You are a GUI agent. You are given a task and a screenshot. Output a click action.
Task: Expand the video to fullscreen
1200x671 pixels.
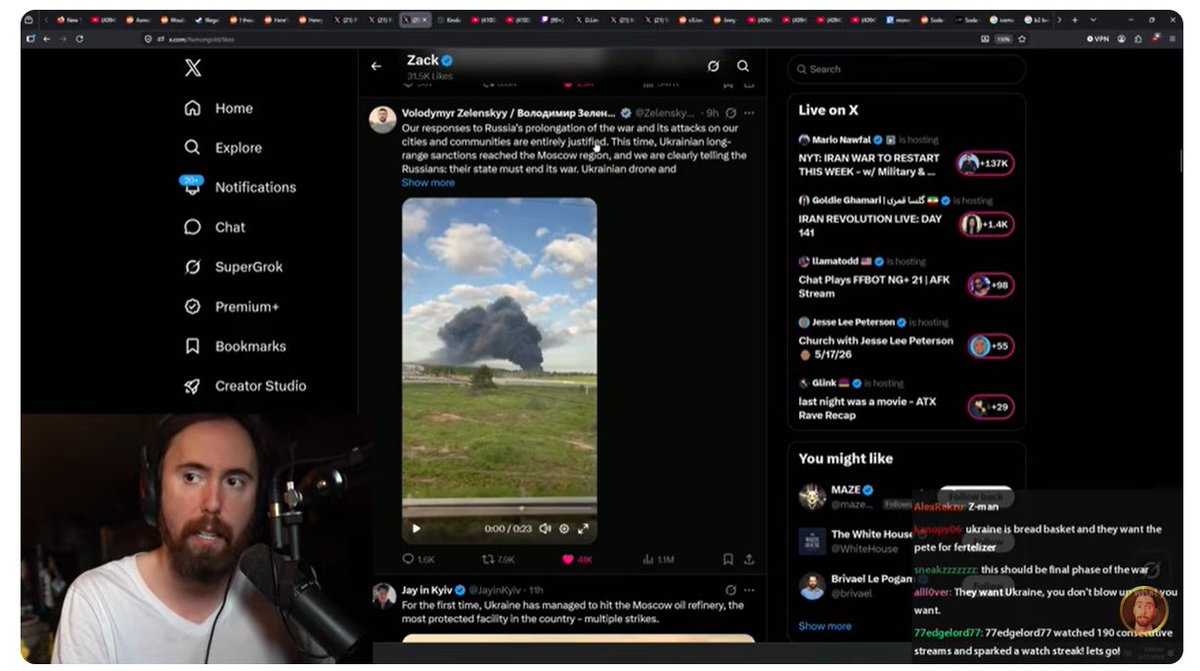583,528
